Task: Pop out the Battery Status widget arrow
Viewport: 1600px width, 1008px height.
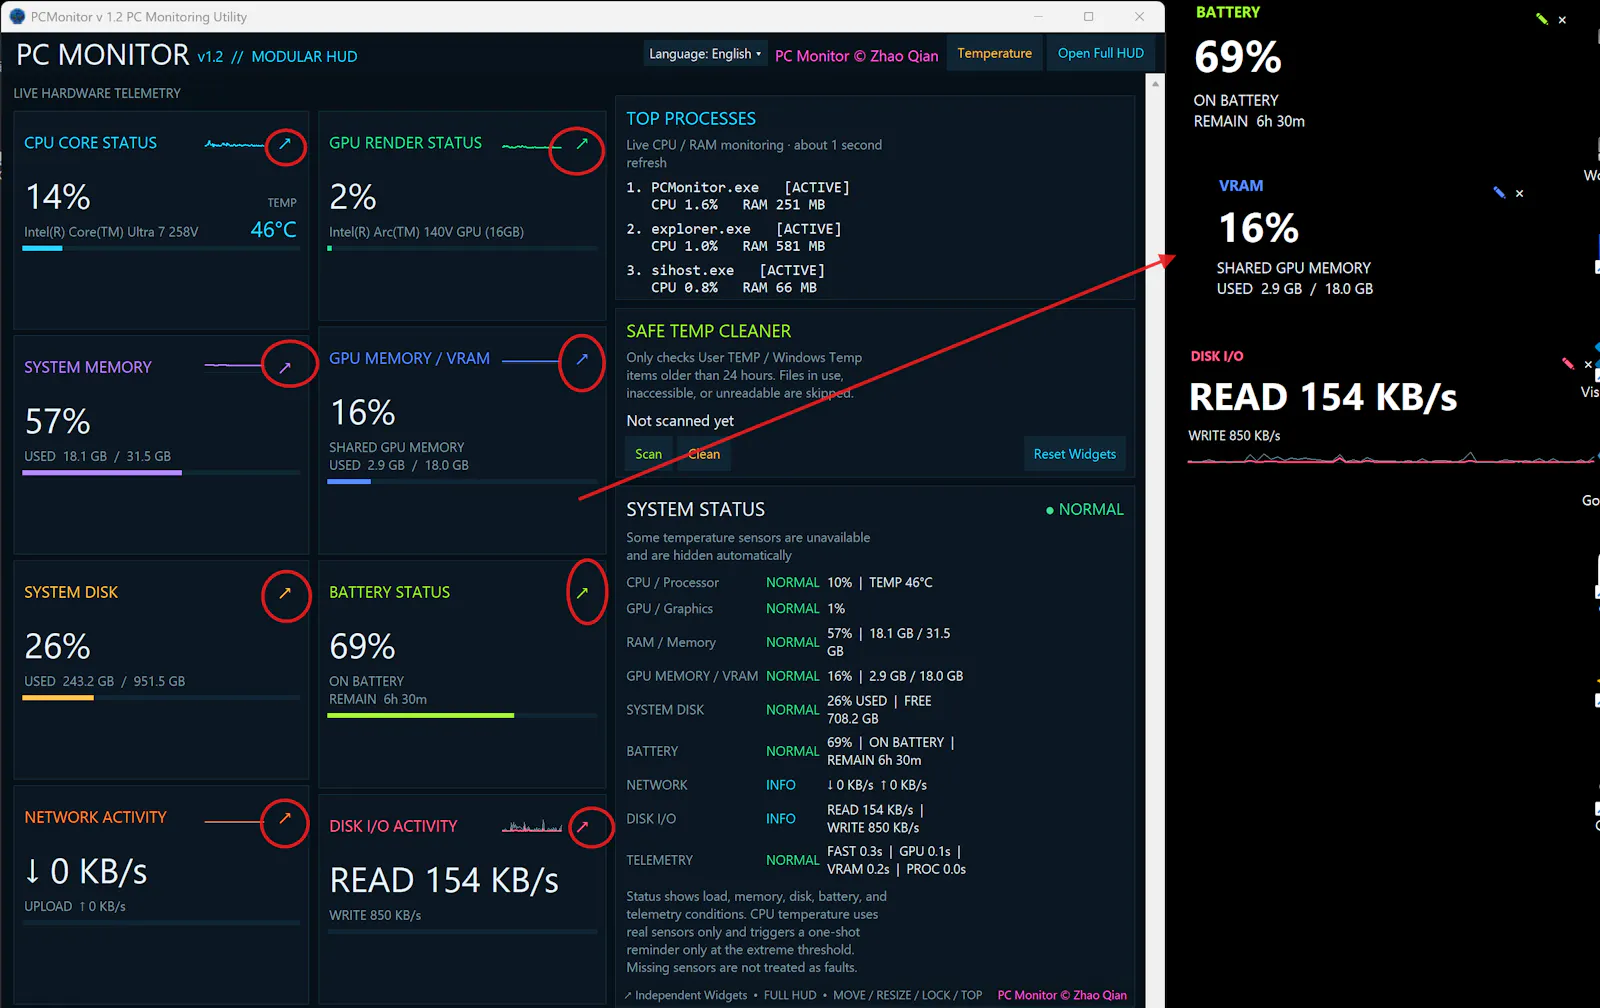Action: (582, 593)
